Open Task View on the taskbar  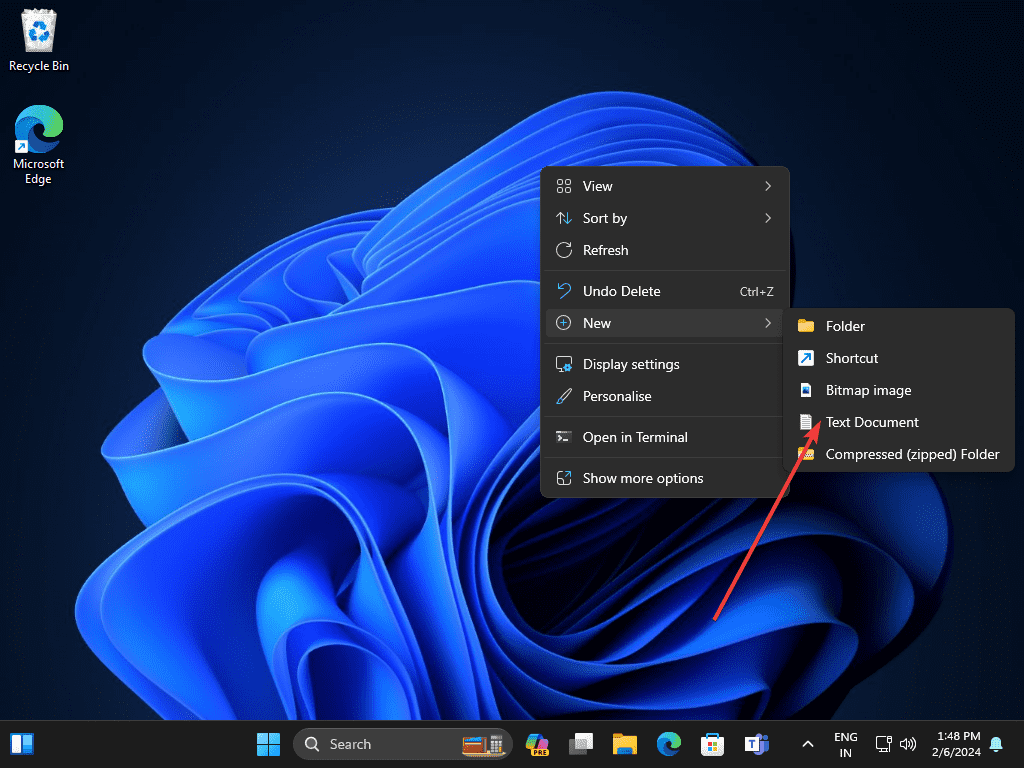[581, 744]
